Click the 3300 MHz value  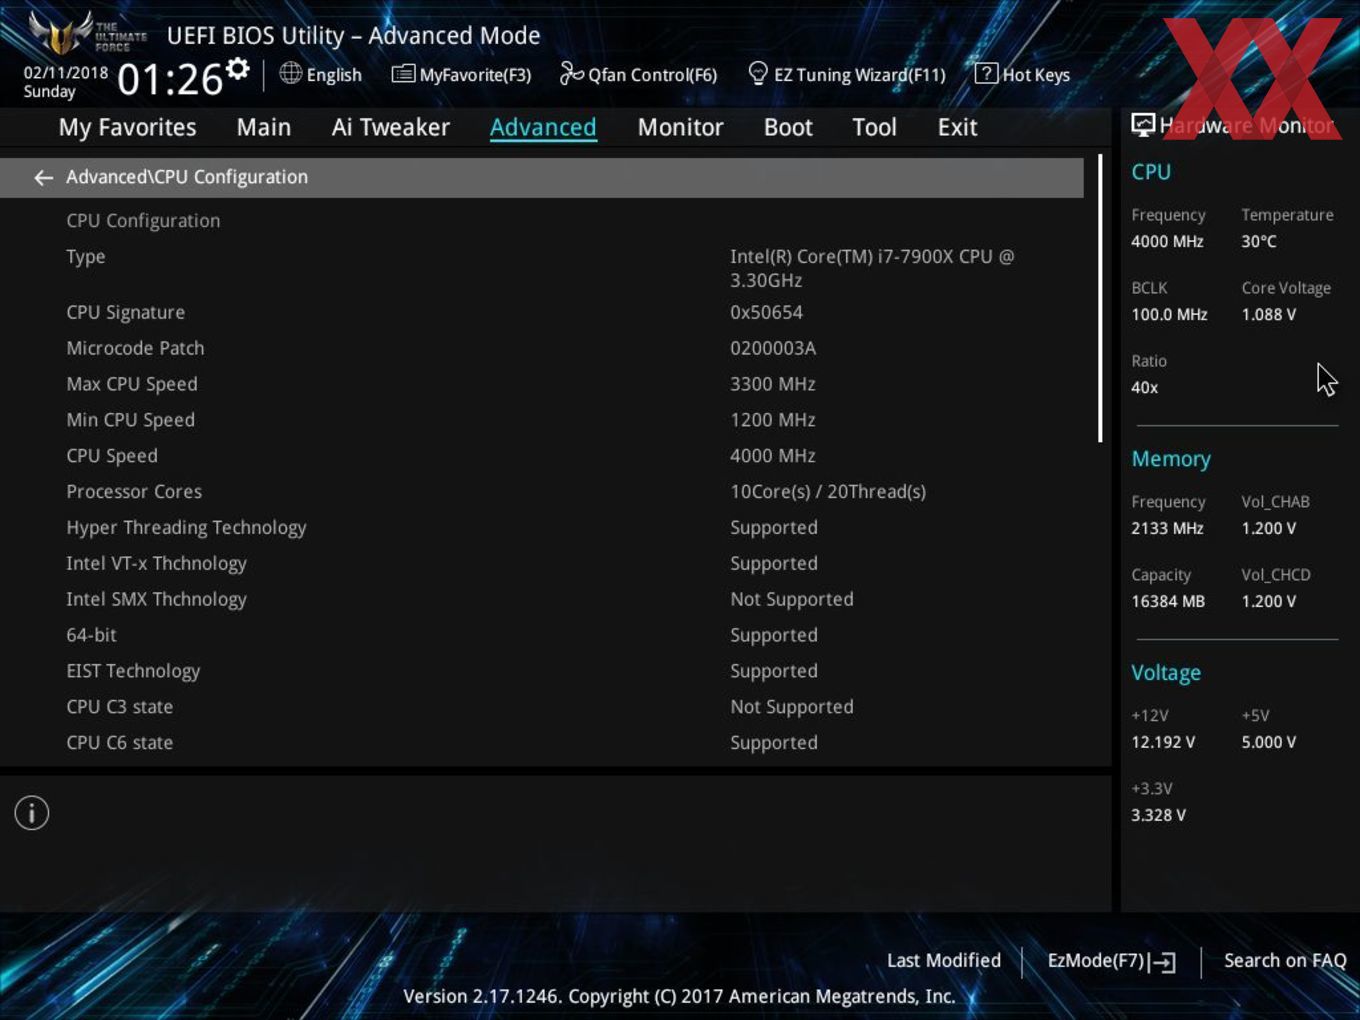[773, 384]
